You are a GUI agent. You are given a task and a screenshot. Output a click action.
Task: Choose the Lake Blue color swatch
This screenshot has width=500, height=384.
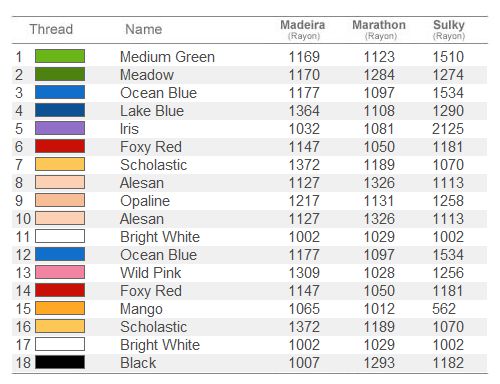60,110
